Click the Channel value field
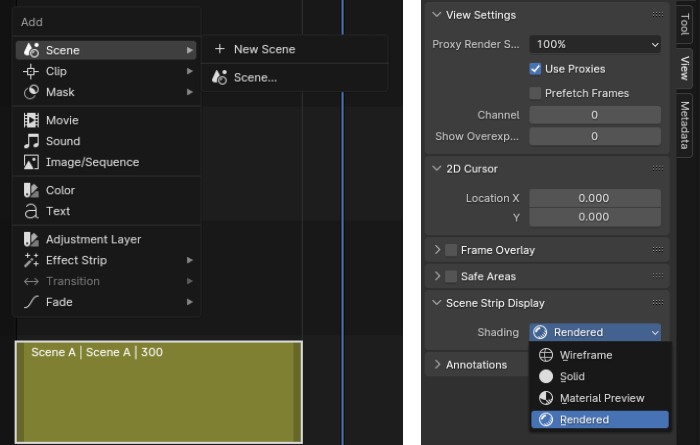 click(595, 115)
